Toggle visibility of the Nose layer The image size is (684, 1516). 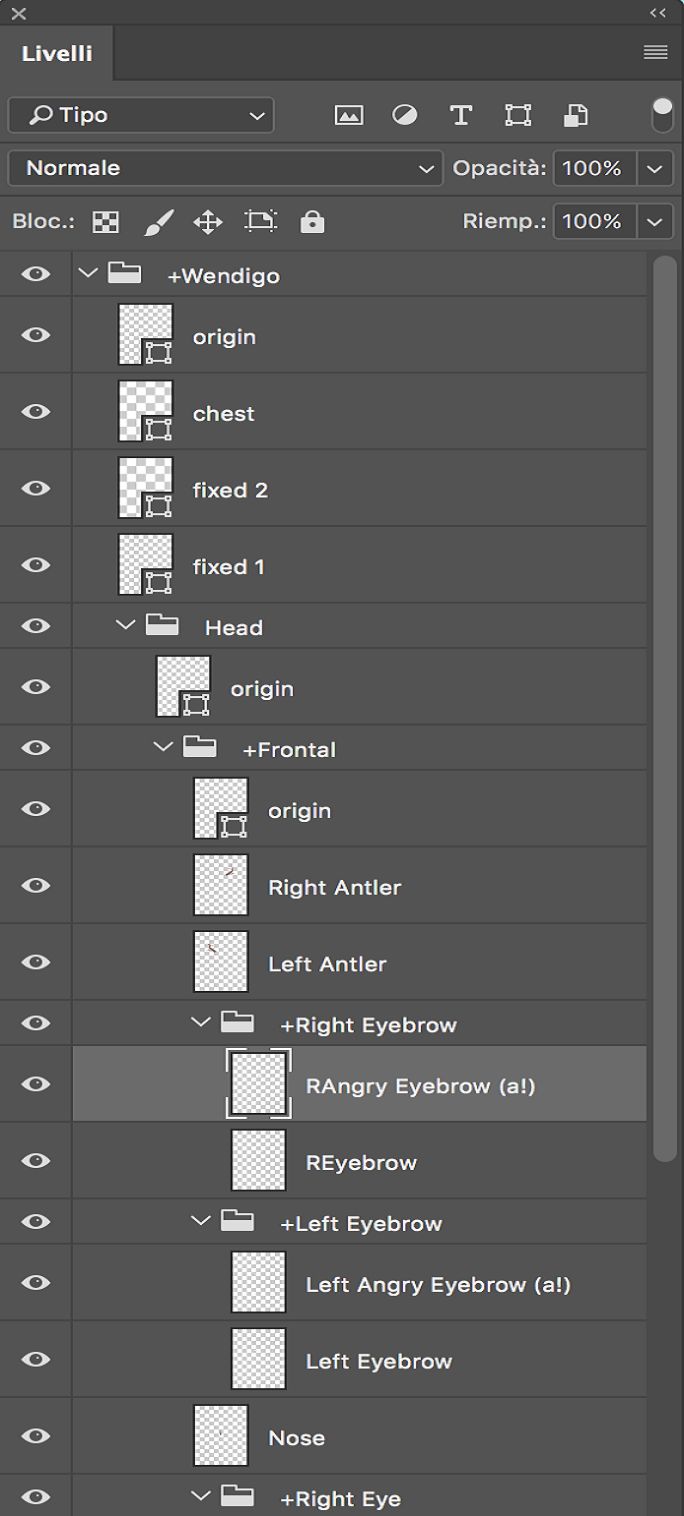pyautogui.click(x=36, y=1435)
